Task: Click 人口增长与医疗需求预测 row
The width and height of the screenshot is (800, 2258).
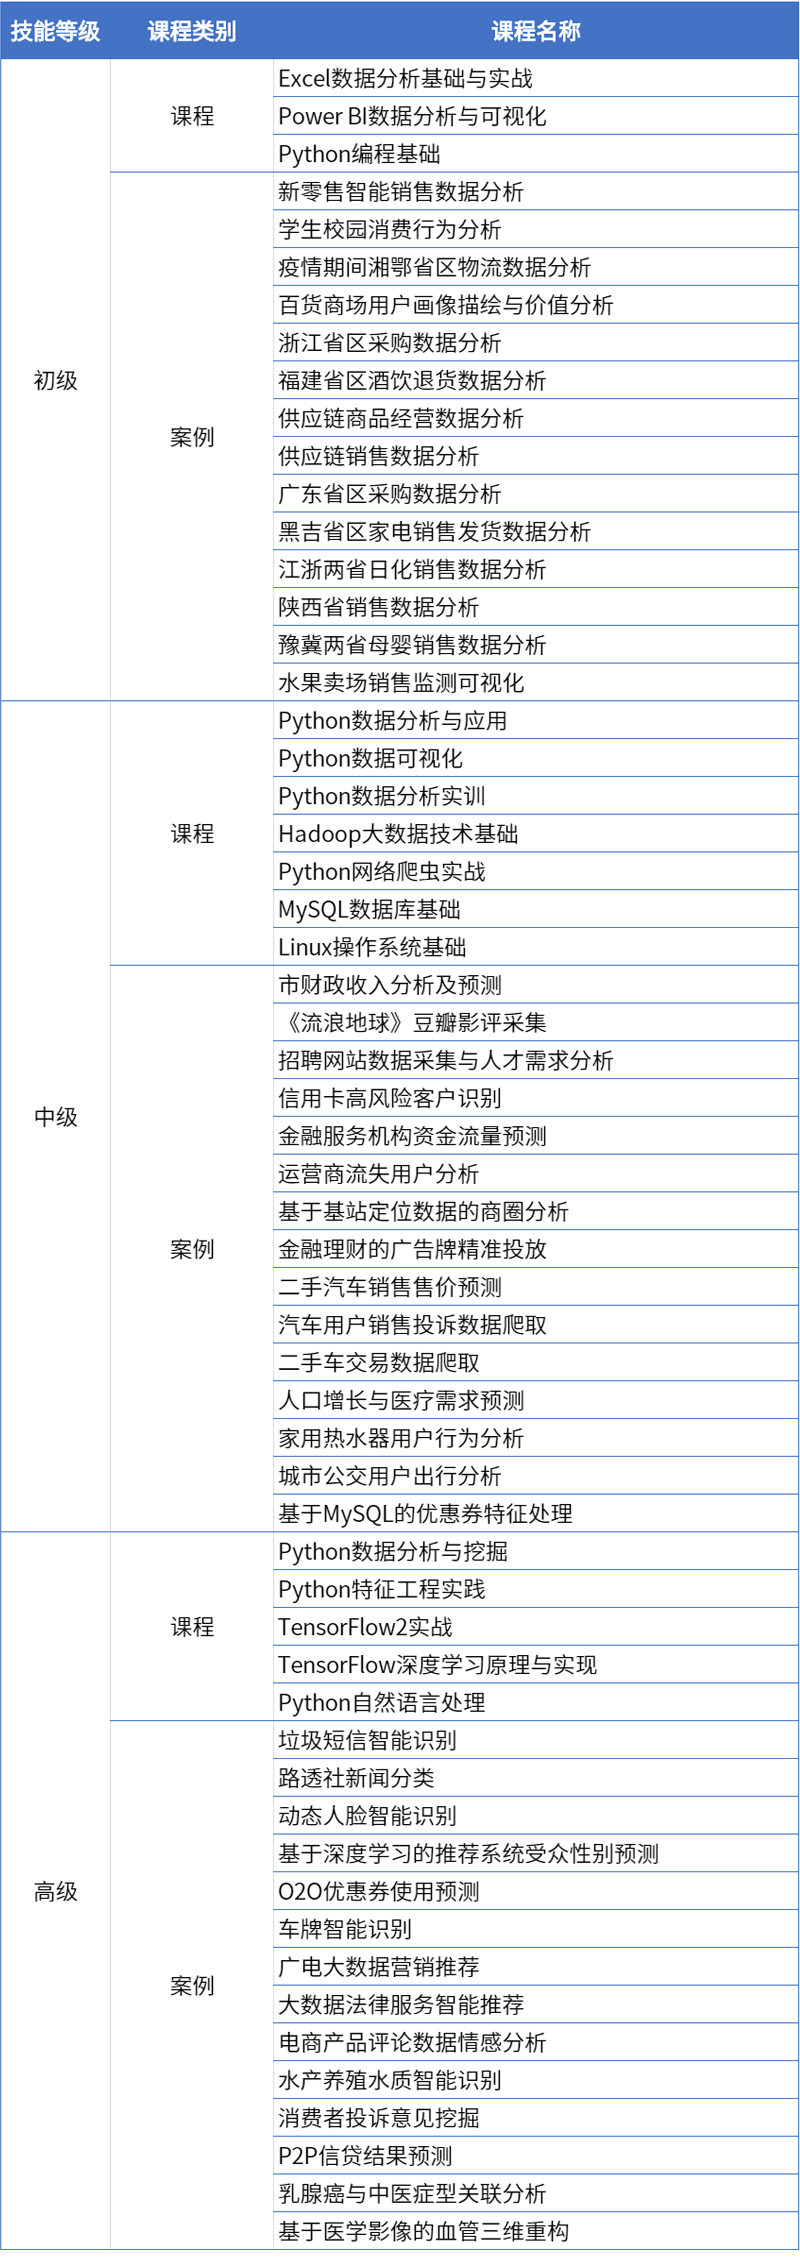Action: click(536, 1400)
